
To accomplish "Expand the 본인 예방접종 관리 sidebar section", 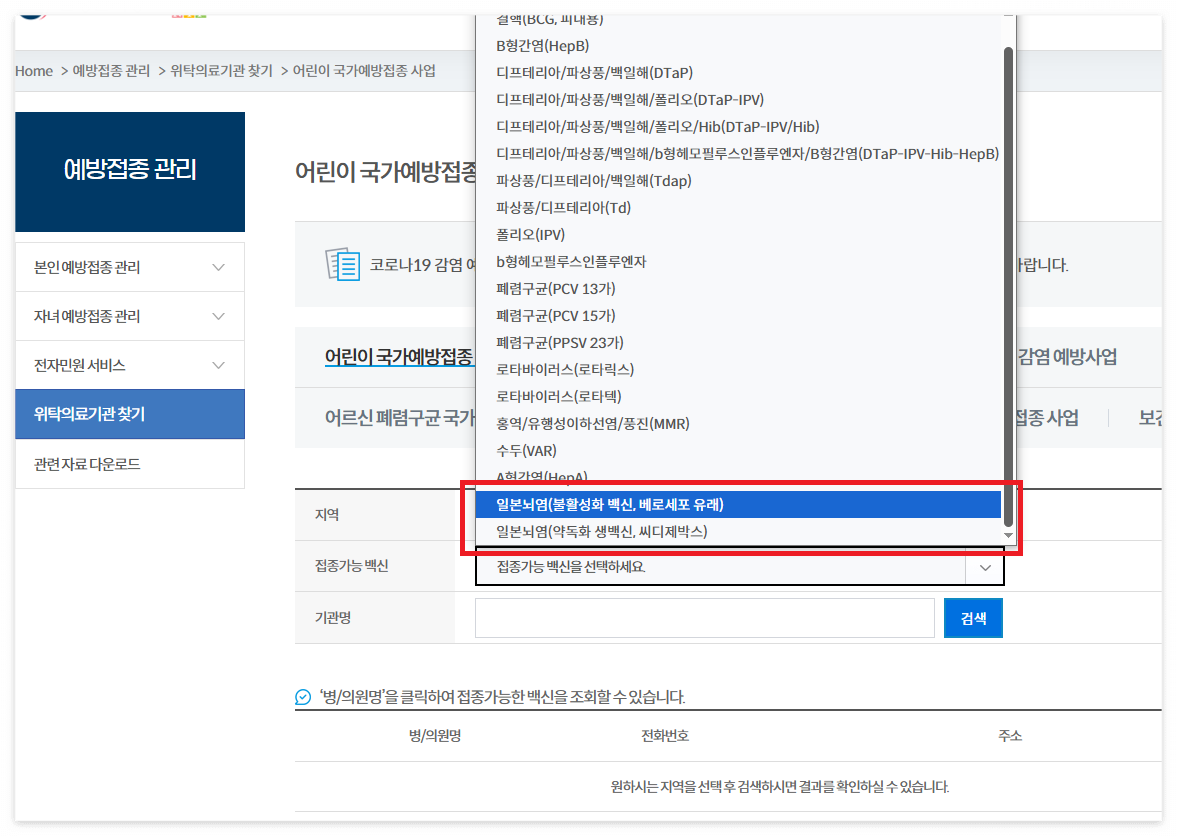I will pos(130,266).
